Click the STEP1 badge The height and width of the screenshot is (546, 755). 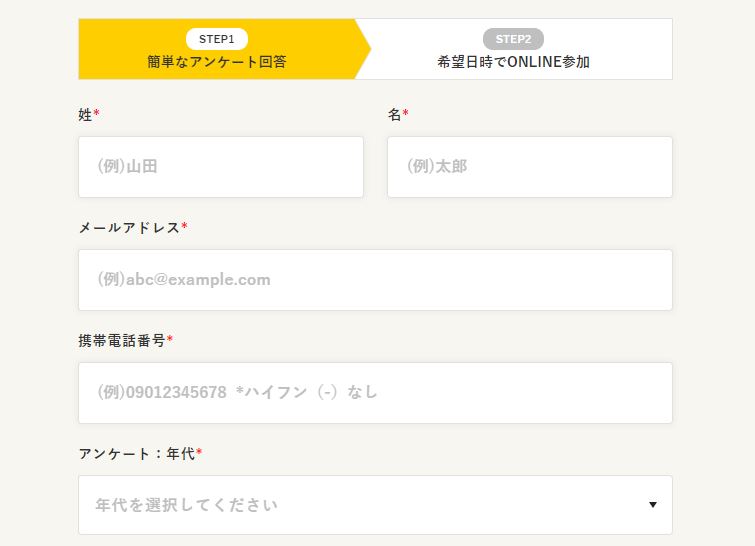(216, 39)
